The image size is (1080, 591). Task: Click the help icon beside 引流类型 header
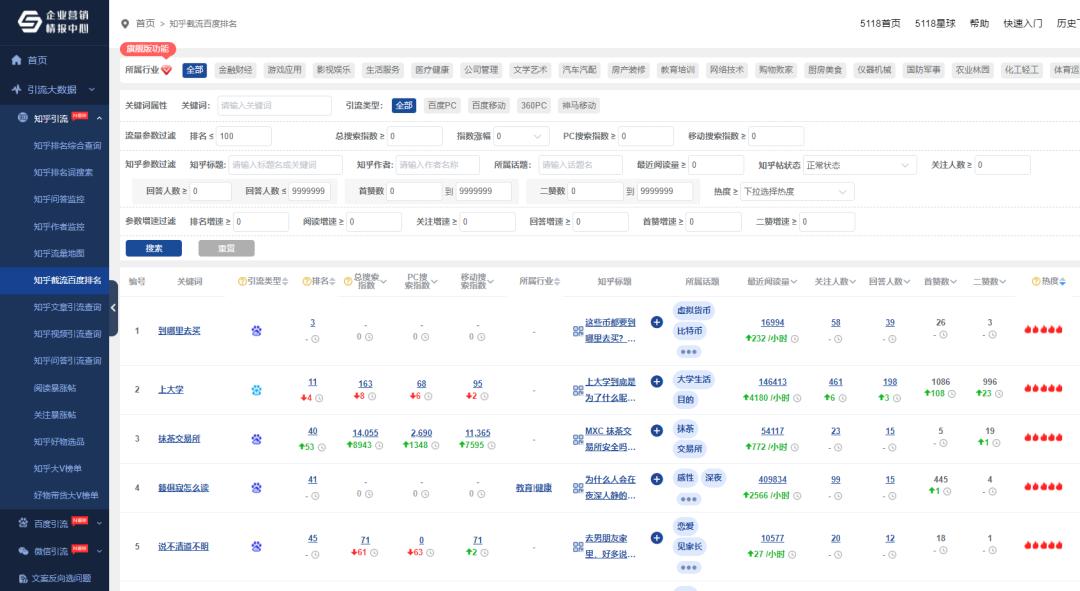[242, 282]
